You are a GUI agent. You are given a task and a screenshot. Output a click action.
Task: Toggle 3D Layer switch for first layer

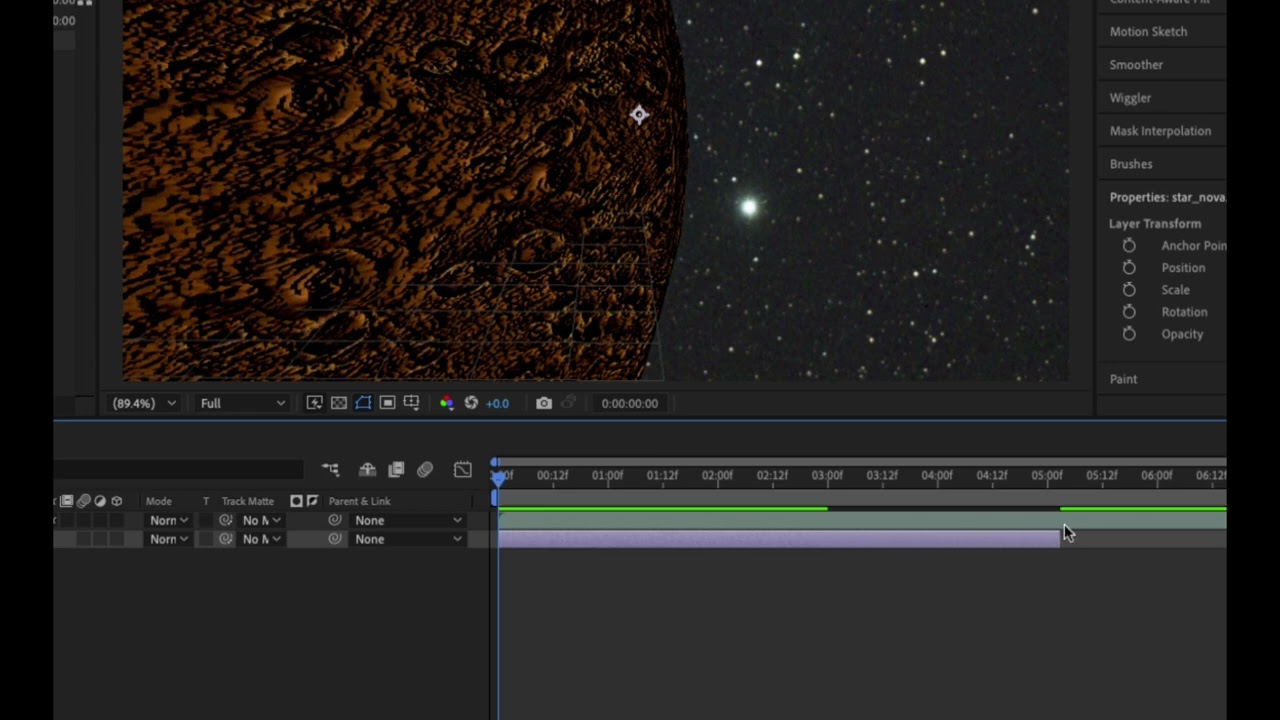click(x=116, y=520)
